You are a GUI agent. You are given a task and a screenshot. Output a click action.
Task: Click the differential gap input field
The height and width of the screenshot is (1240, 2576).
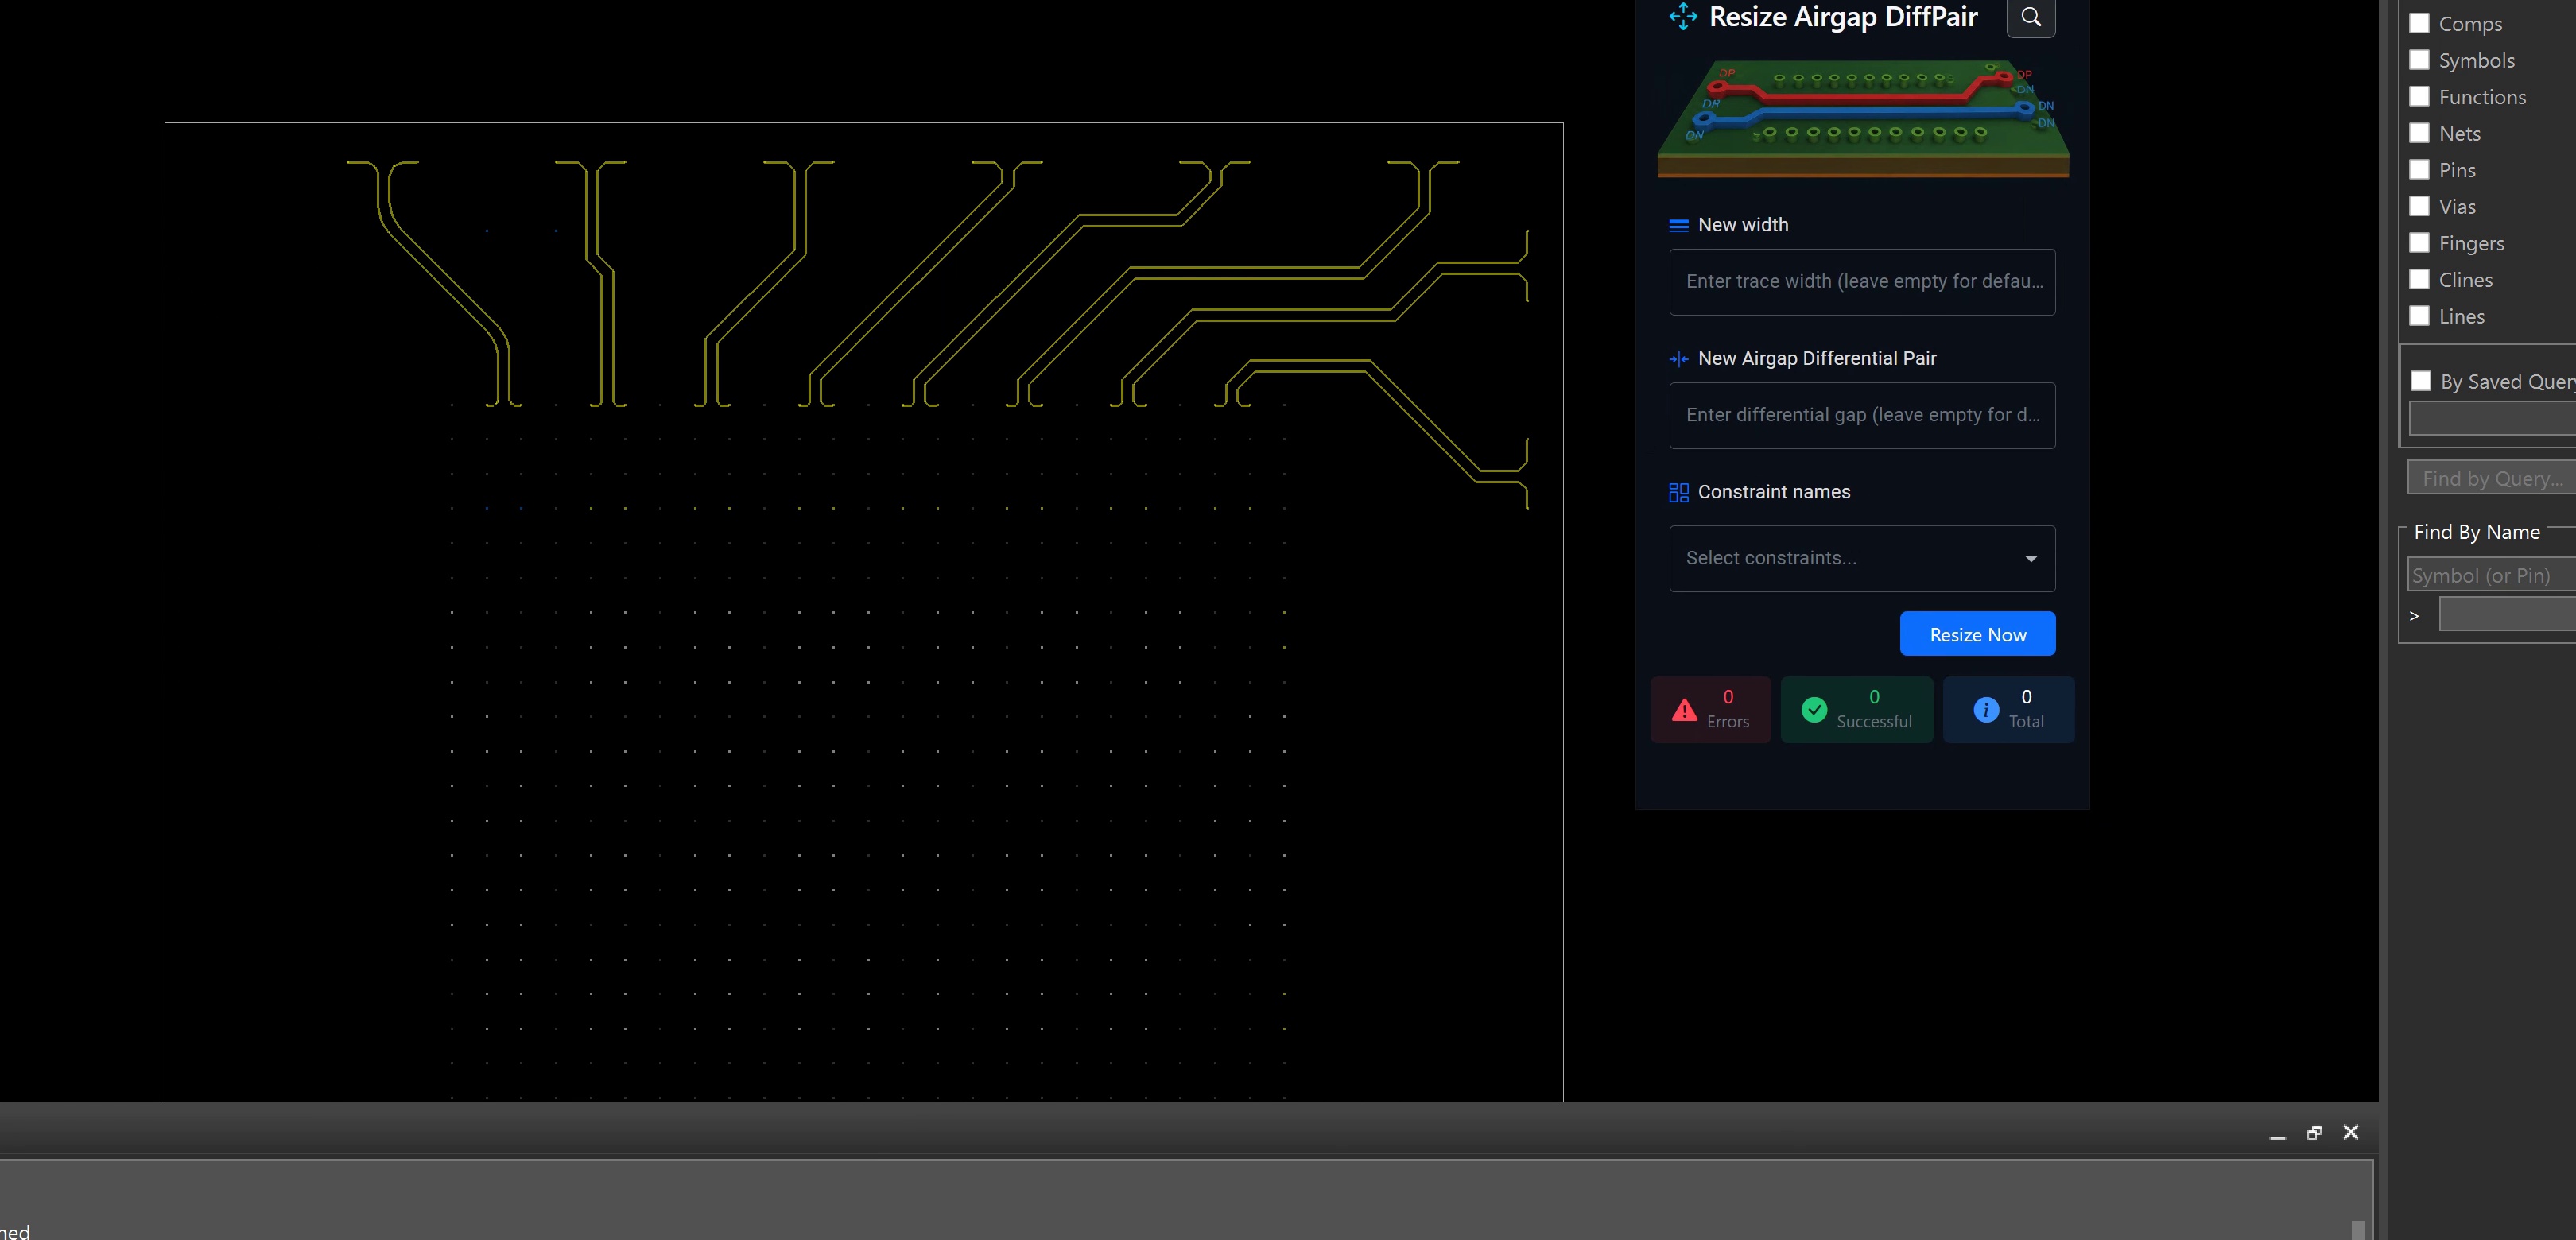1862,415
